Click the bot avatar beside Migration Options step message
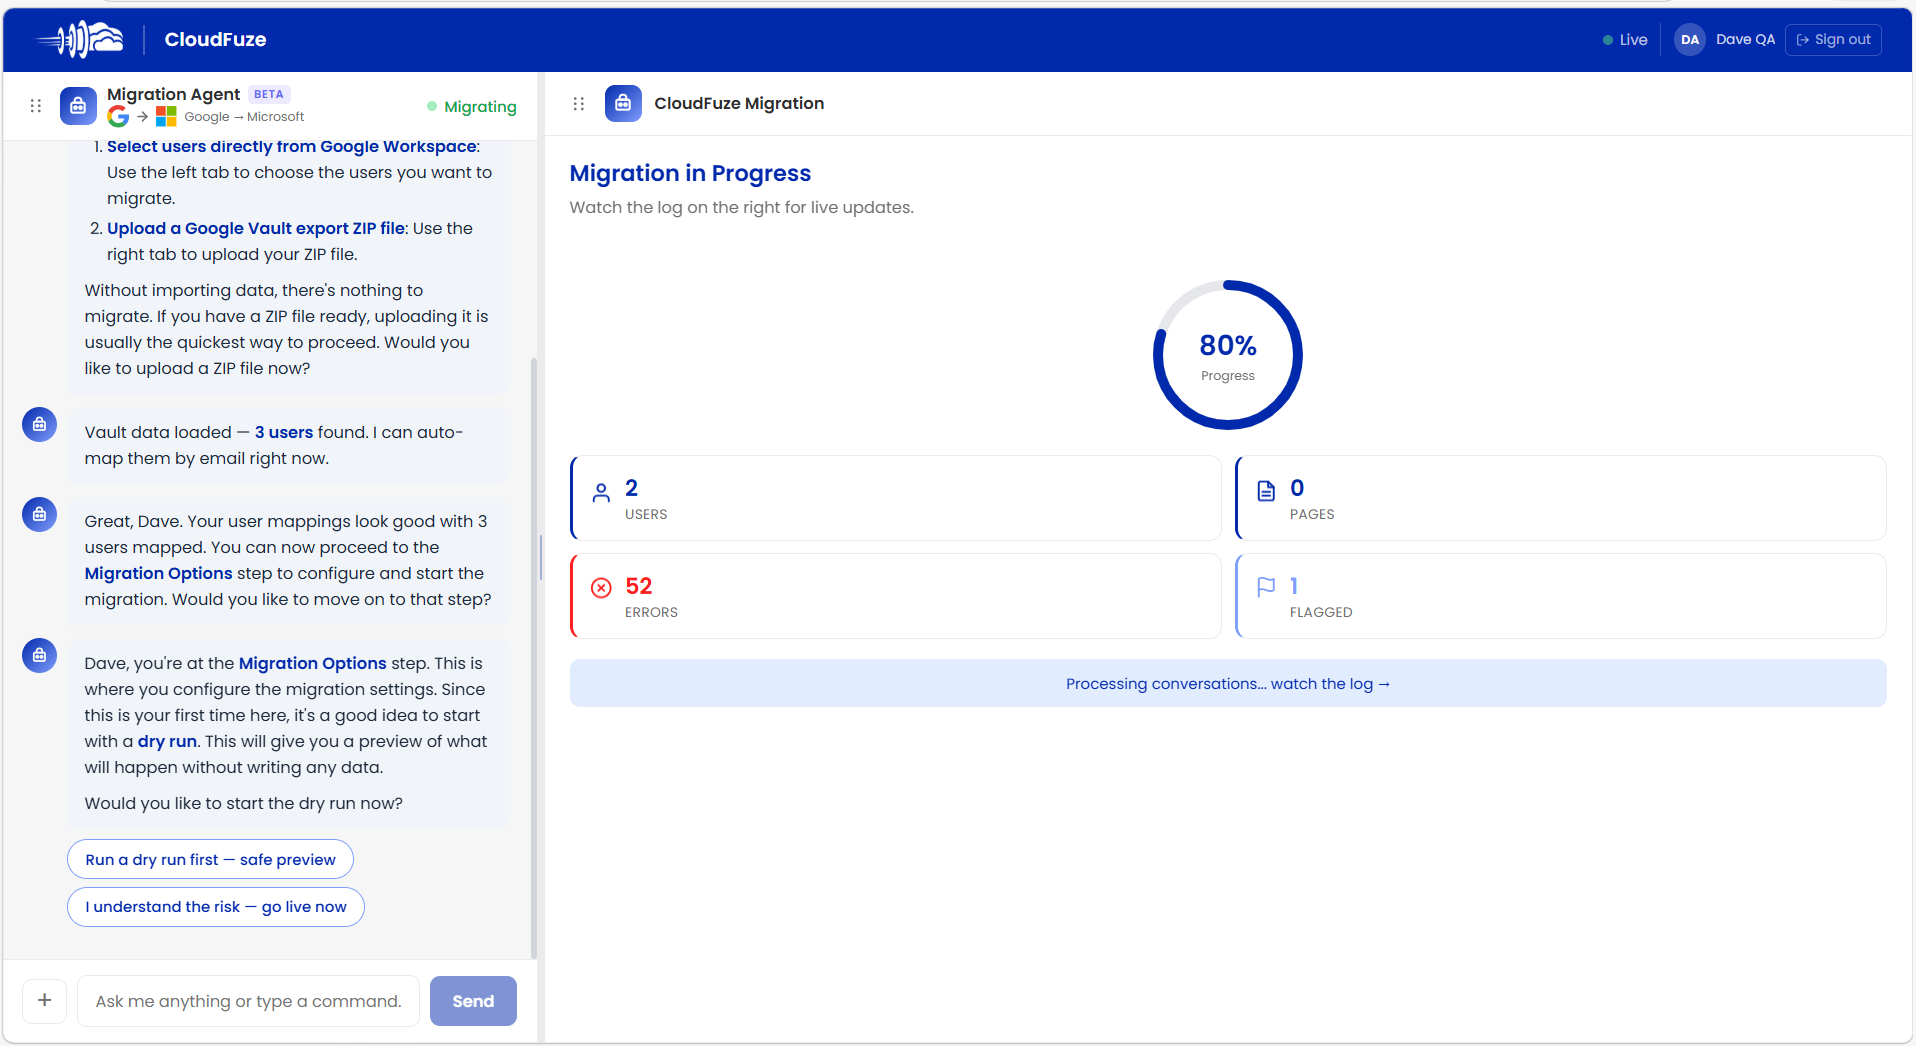This screenshot has height=1046, width=1916. pyautogui.click(x=39, y=656)
